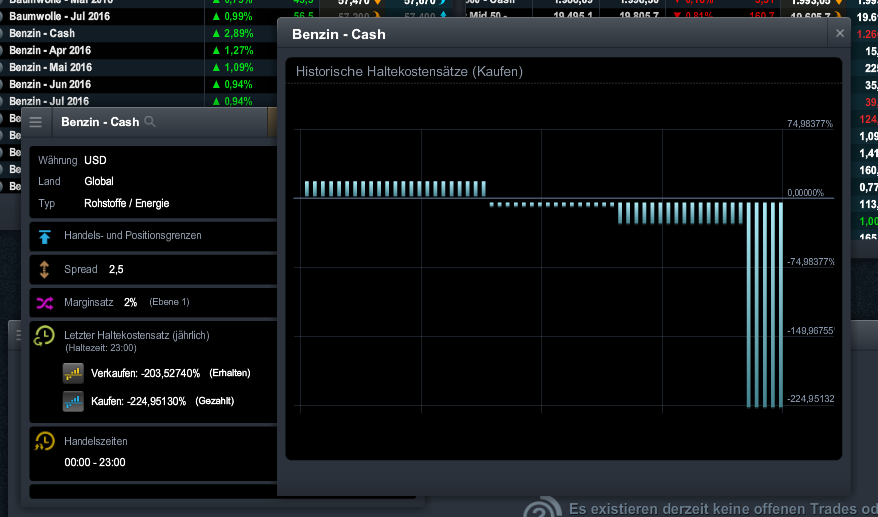Expand the Handelszeiten section heading
This screenshot has width=878, height=517.
point(95,441)
